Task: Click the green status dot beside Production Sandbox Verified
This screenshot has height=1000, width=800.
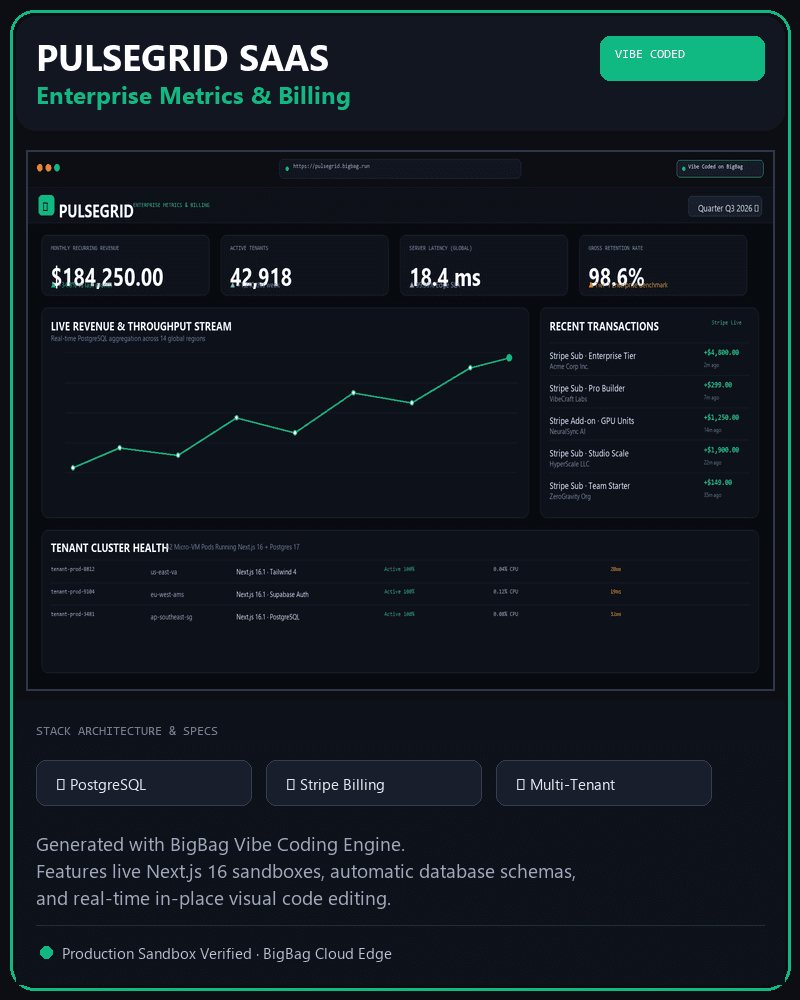Action: [47, 953]
